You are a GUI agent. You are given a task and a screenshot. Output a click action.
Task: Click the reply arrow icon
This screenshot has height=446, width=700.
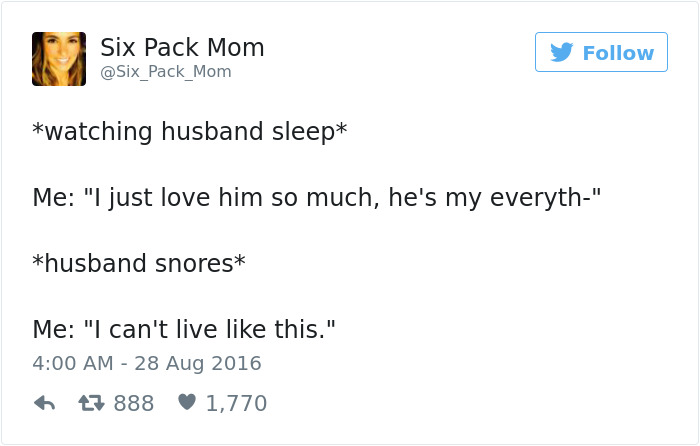44,404
